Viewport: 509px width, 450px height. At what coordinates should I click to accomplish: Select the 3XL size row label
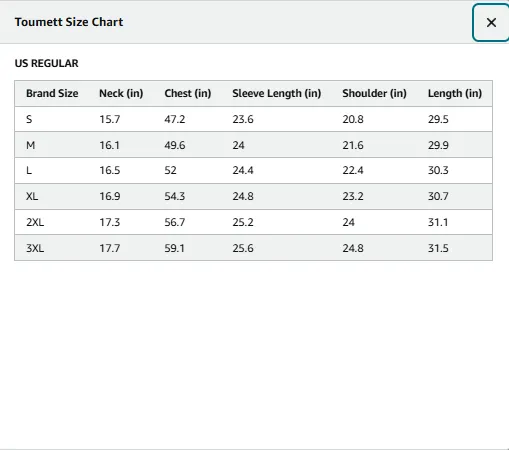(35, 248)
